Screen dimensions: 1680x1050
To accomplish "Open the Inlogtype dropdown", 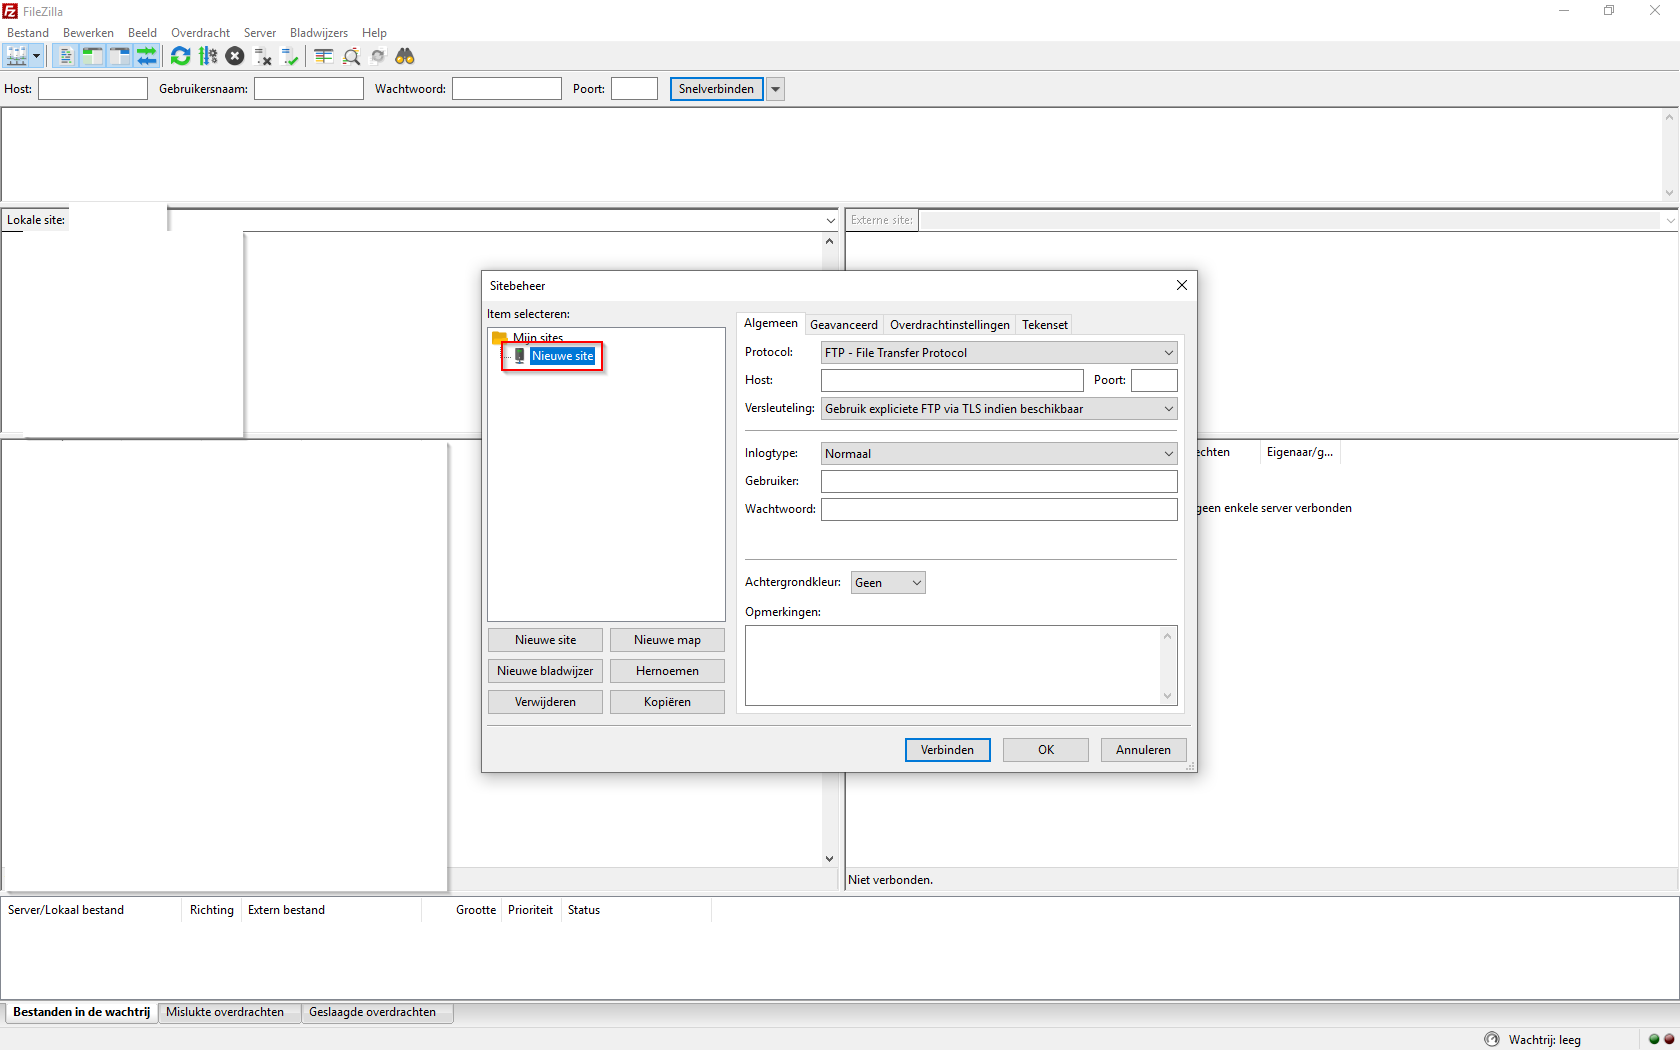I will pos(999,454).
